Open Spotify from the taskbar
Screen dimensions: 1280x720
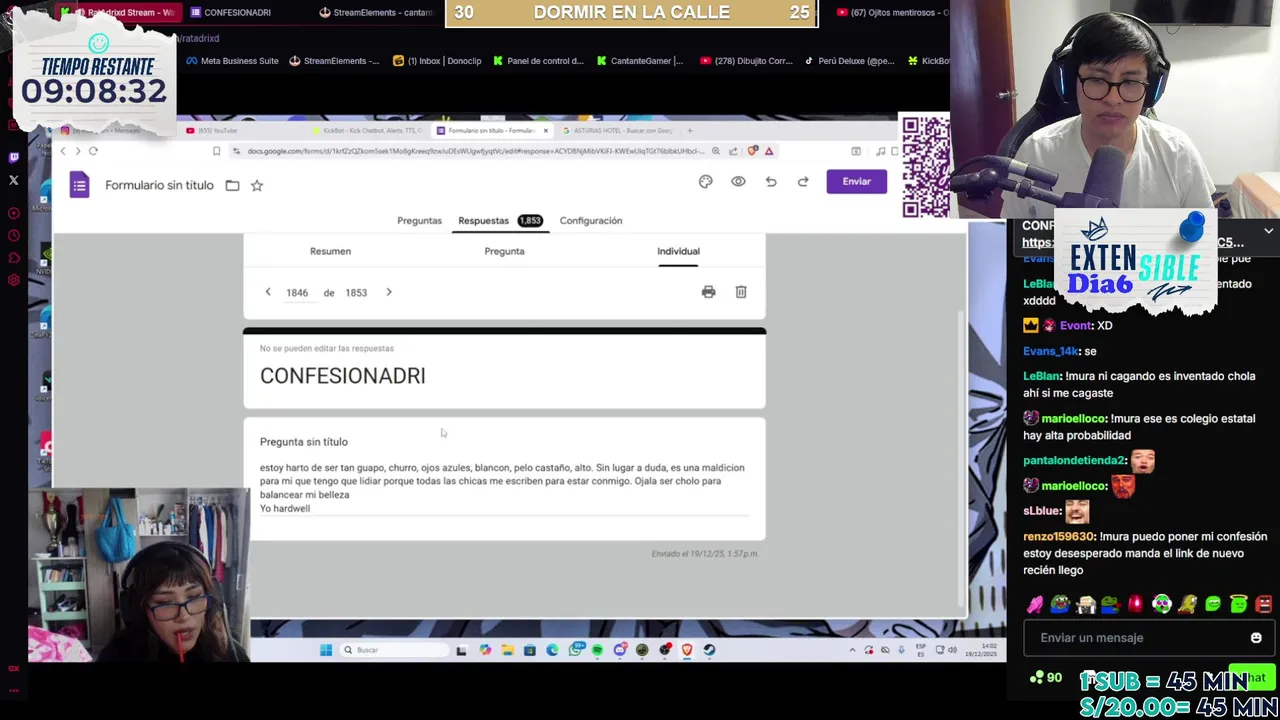[x=597, y=650]
